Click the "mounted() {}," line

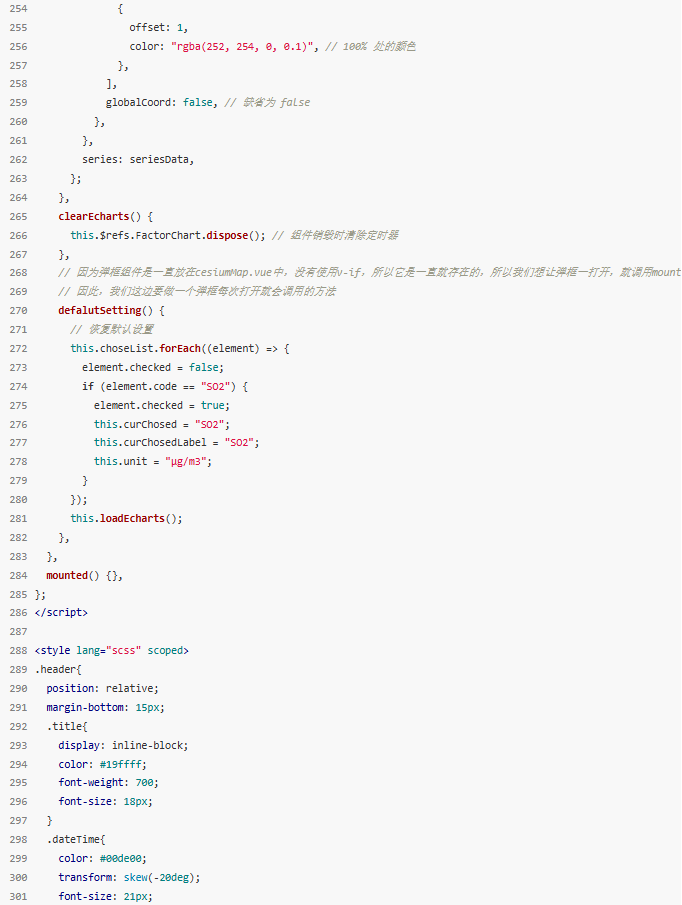pyautogui.click(x=84, y=575)
